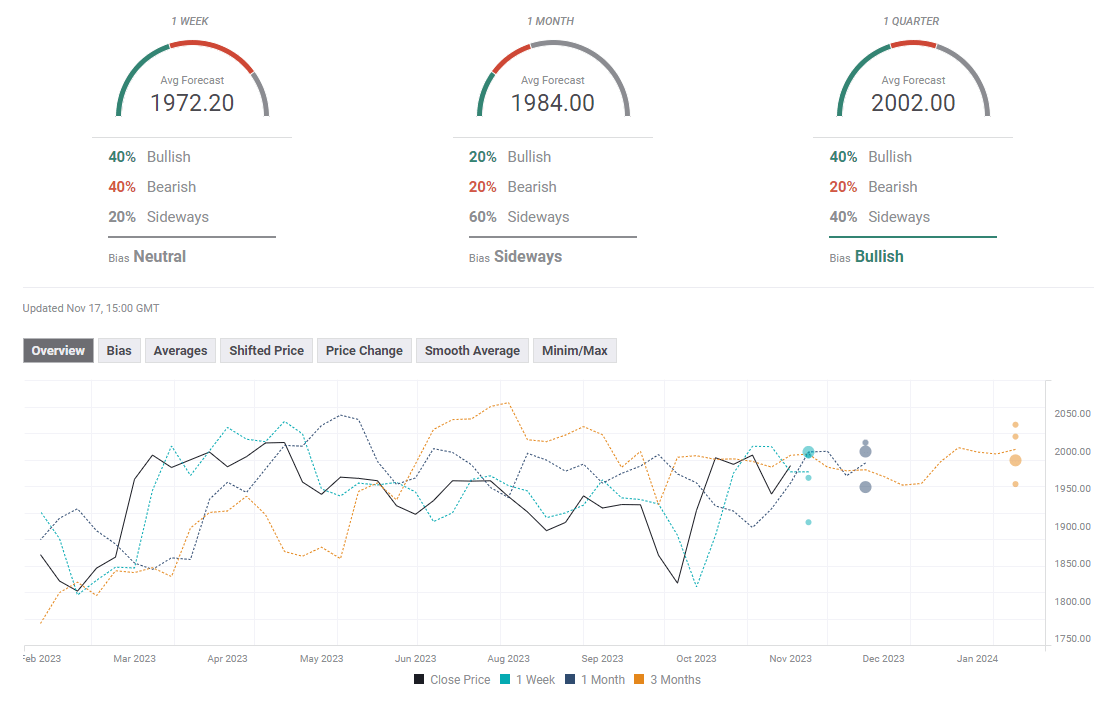Open the Bias chart tab
The width and height of the screenshot is (1106, 703).
(119, 350)
